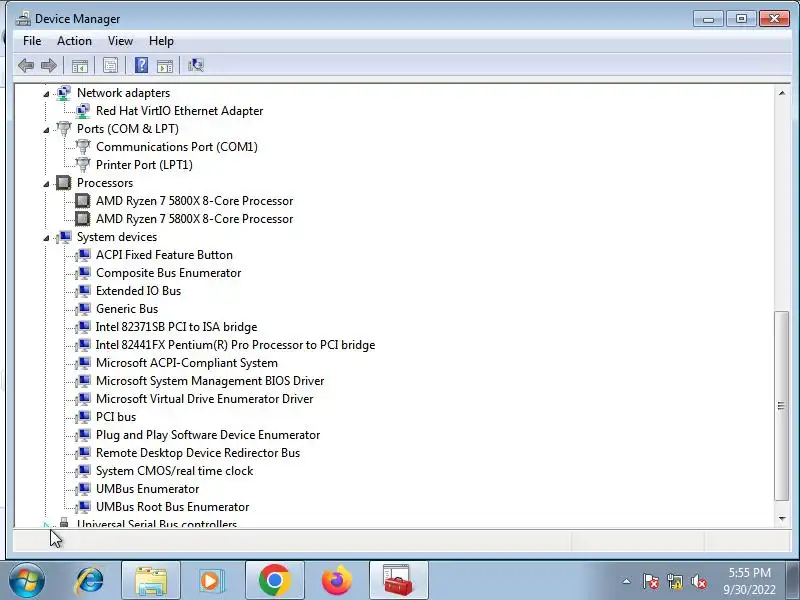Click the Ports (COM & LPT) label
Image resolution: width=800 pixels, height=600 pixels.
(128, 129)
